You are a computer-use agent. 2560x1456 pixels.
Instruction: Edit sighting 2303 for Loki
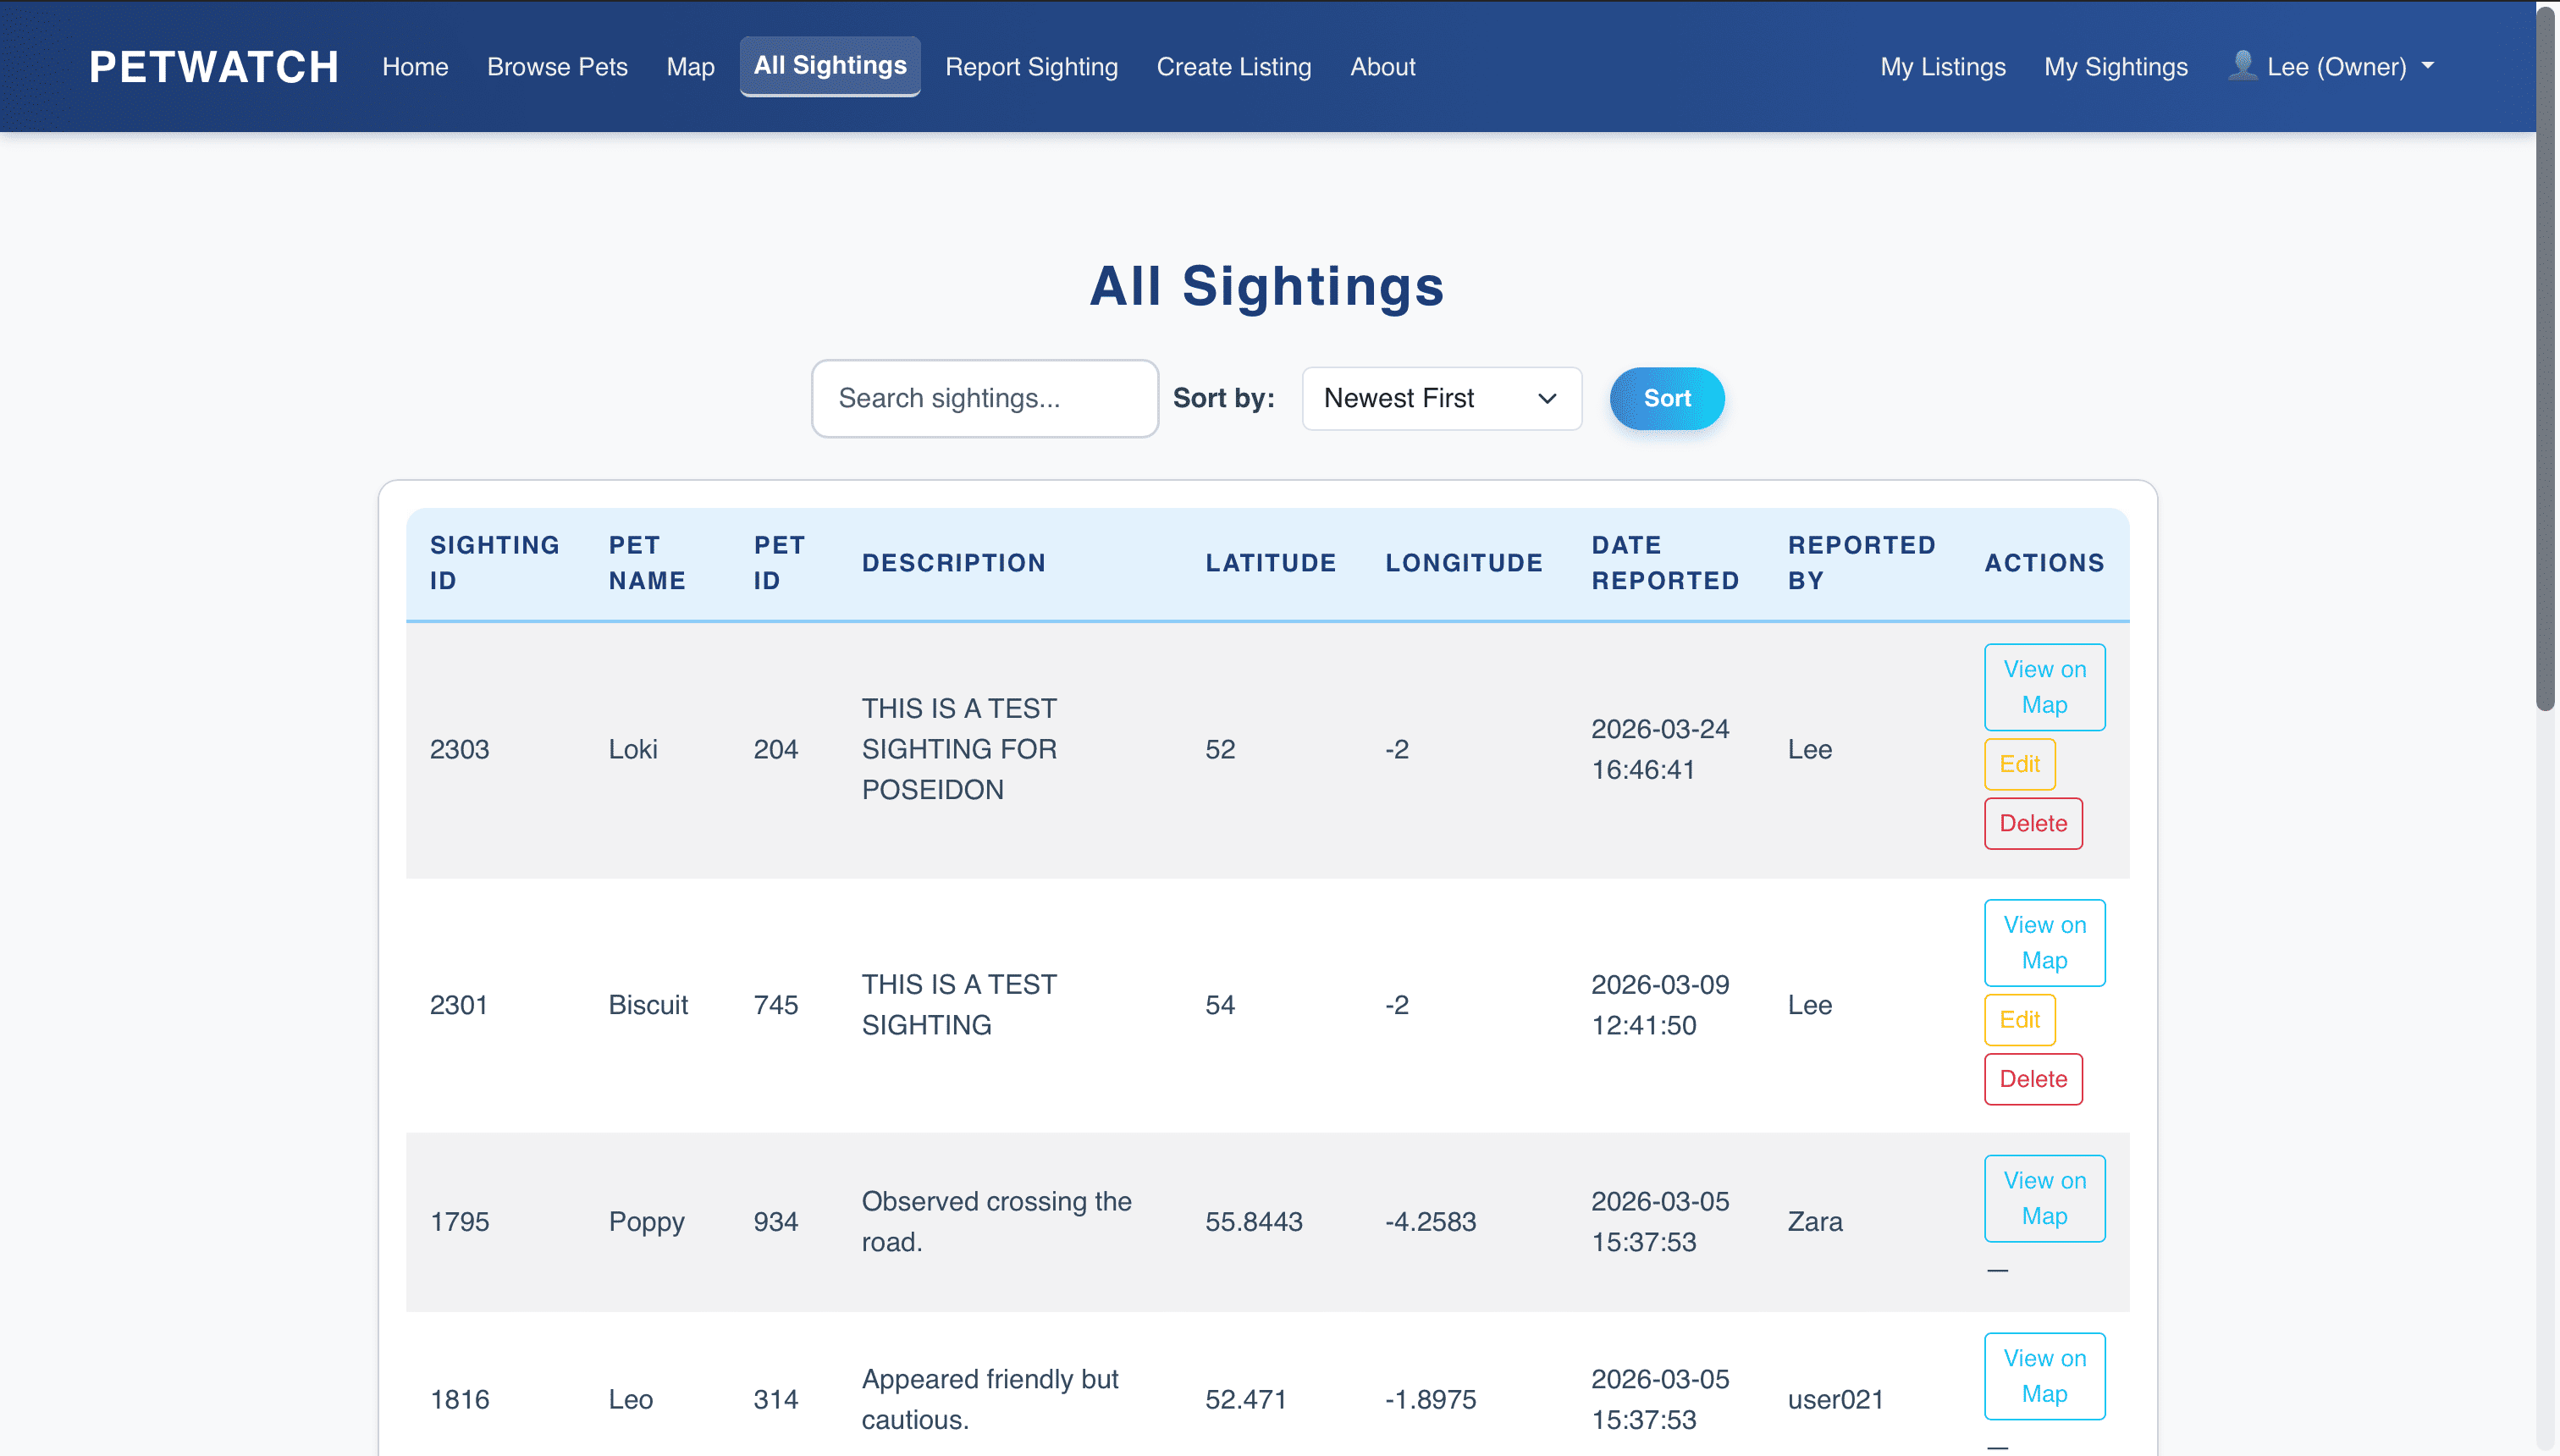pos(2019,764)
